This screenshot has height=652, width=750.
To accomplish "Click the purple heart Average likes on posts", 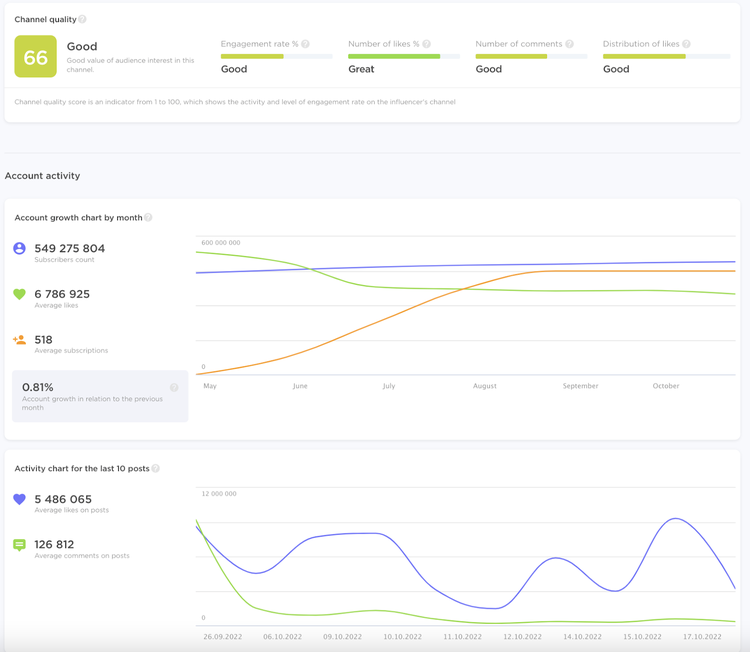I will click(19, 499).
